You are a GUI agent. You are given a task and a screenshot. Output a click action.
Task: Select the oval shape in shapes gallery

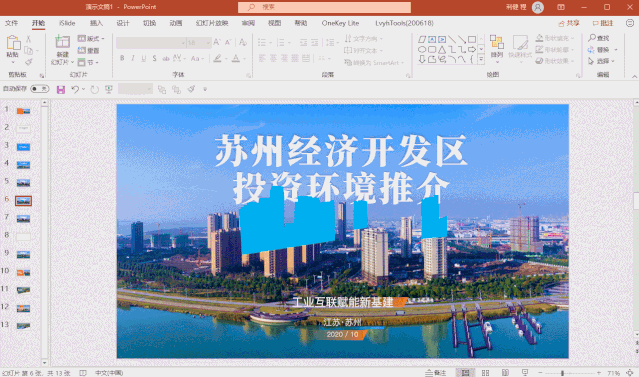422,49
